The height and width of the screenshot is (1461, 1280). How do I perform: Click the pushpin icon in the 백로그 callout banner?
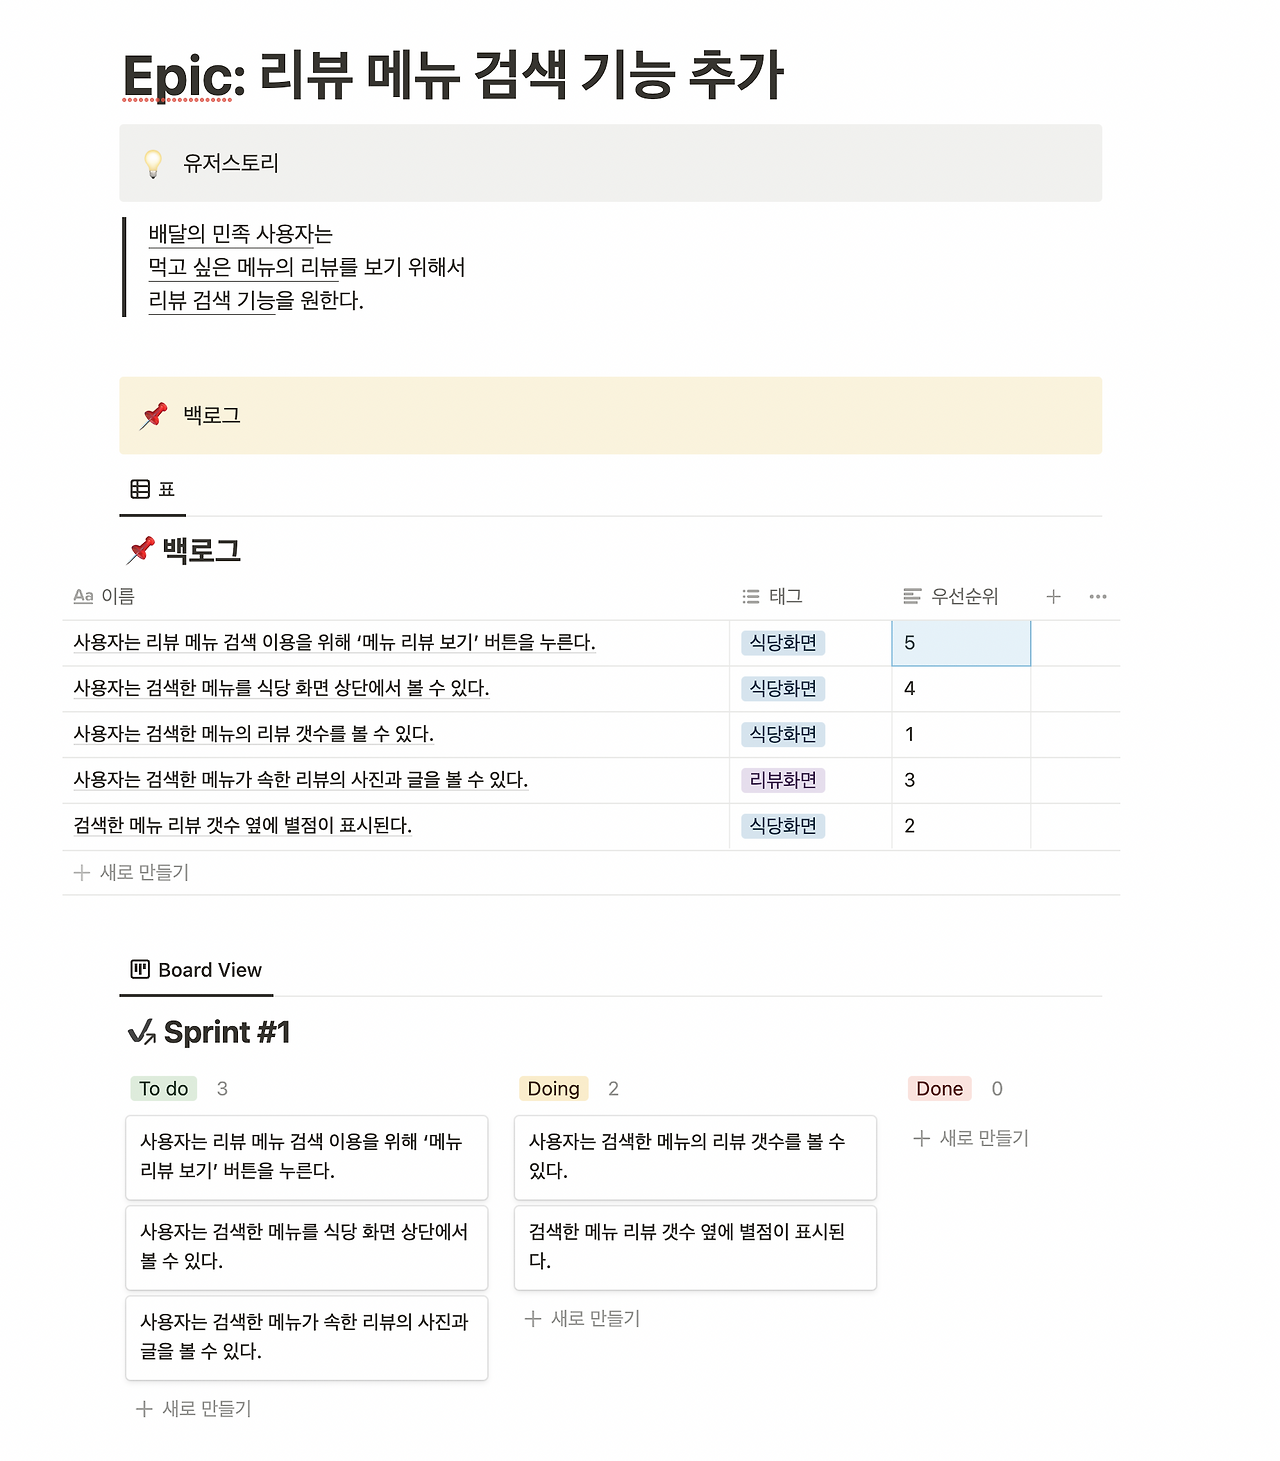pyautogui.click(x=153, y=416)
